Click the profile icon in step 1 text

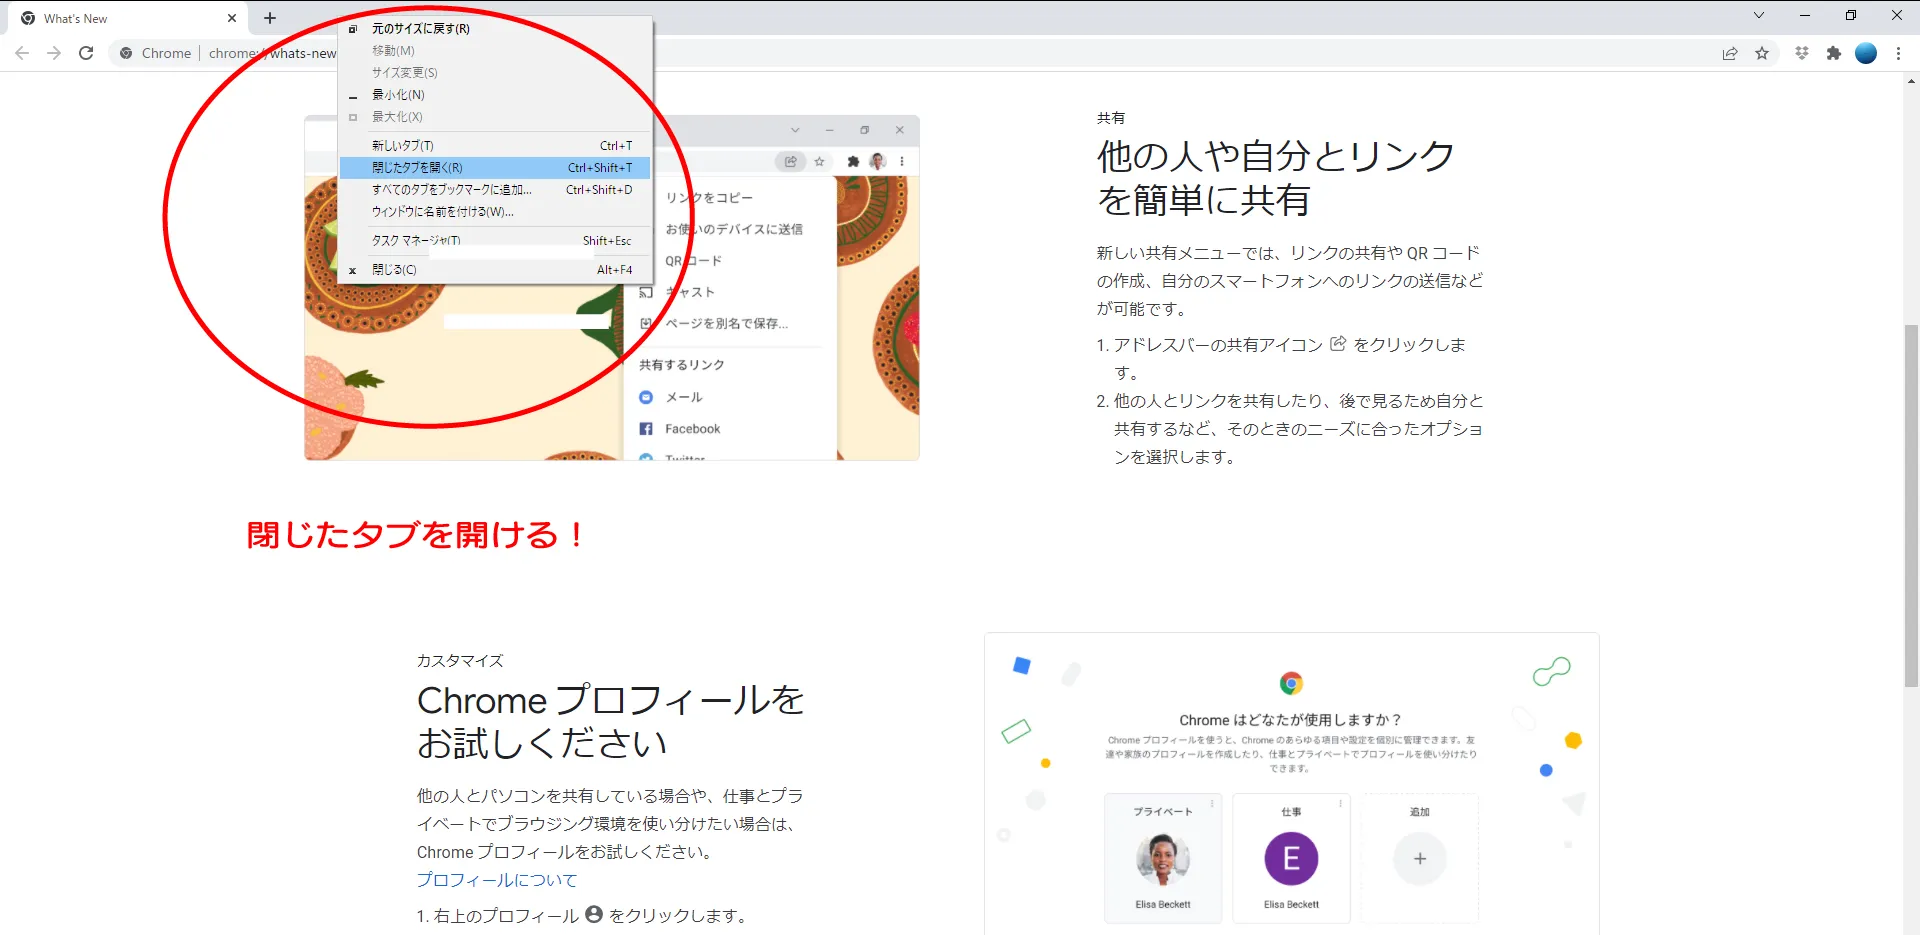pyautogui.click(x=594, y=914)
